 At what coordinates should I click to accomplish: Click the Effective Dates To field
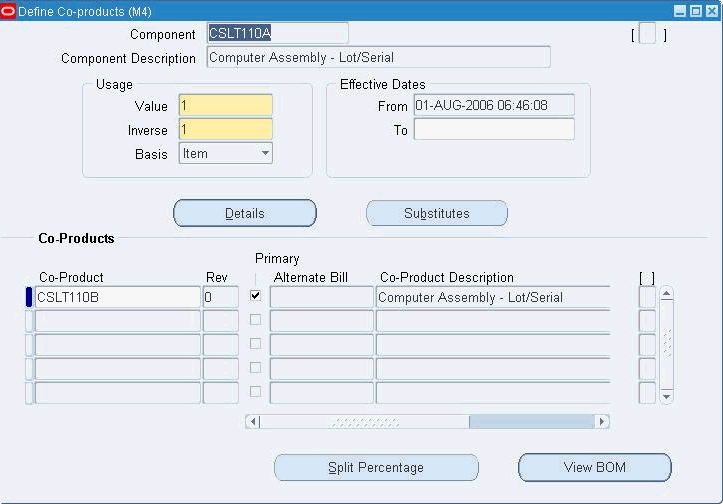point(494,129)
